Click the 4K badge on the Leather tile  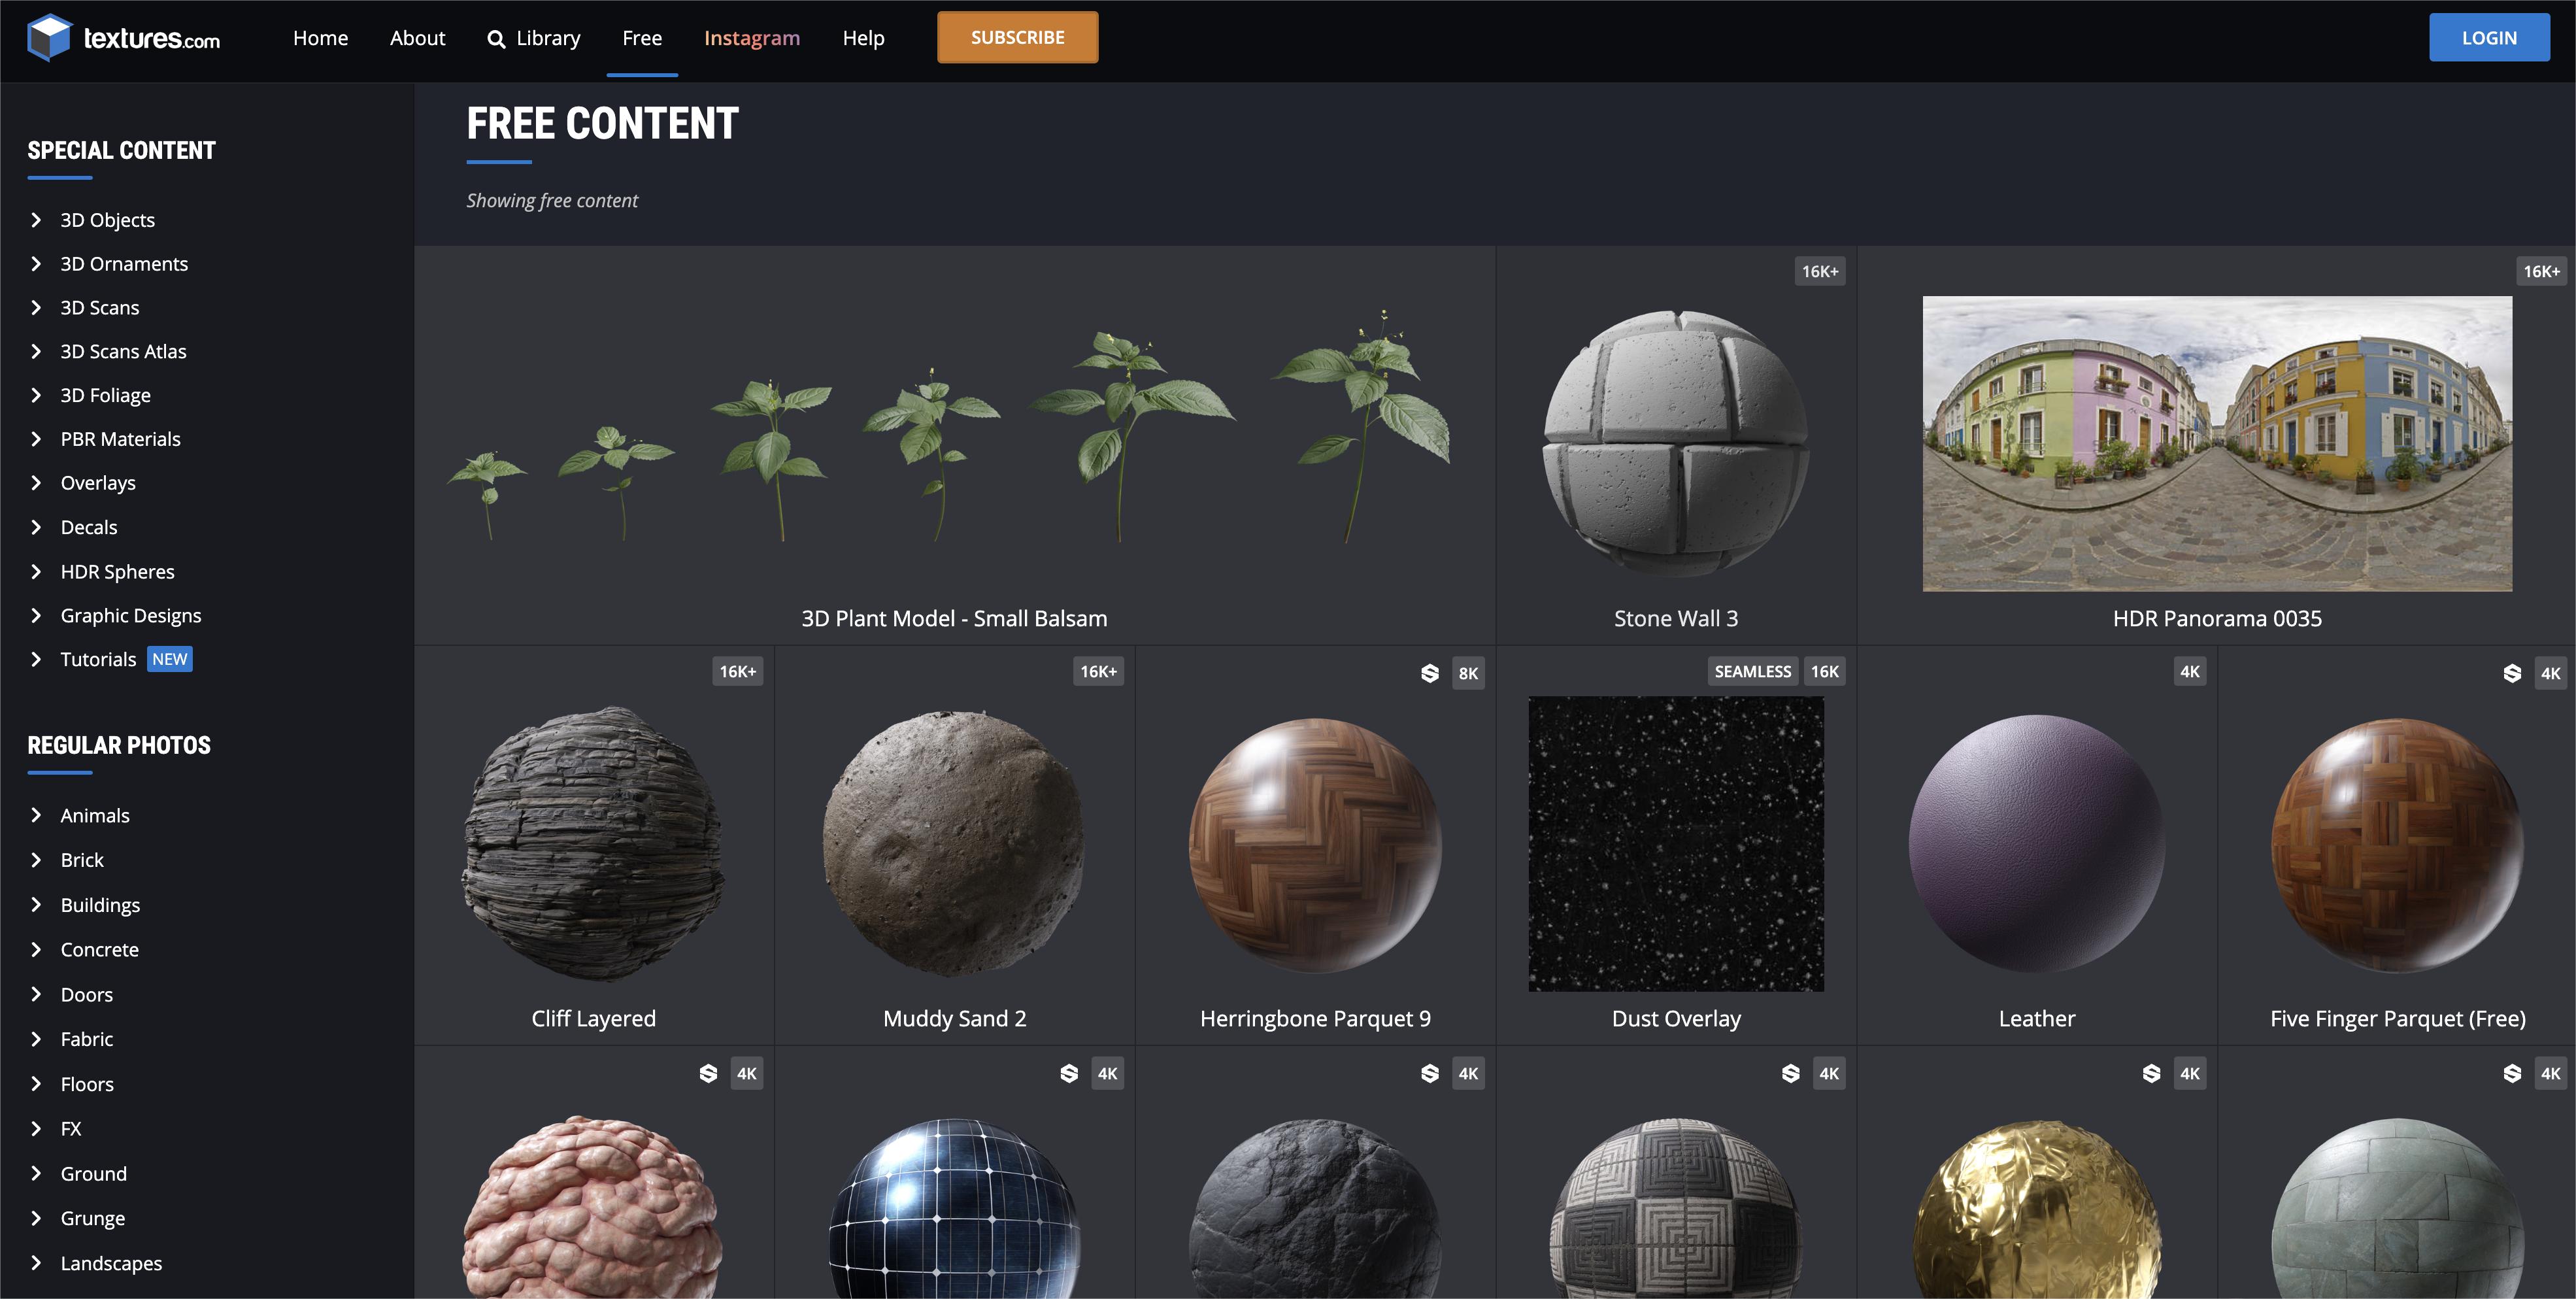click(2189, 671)
